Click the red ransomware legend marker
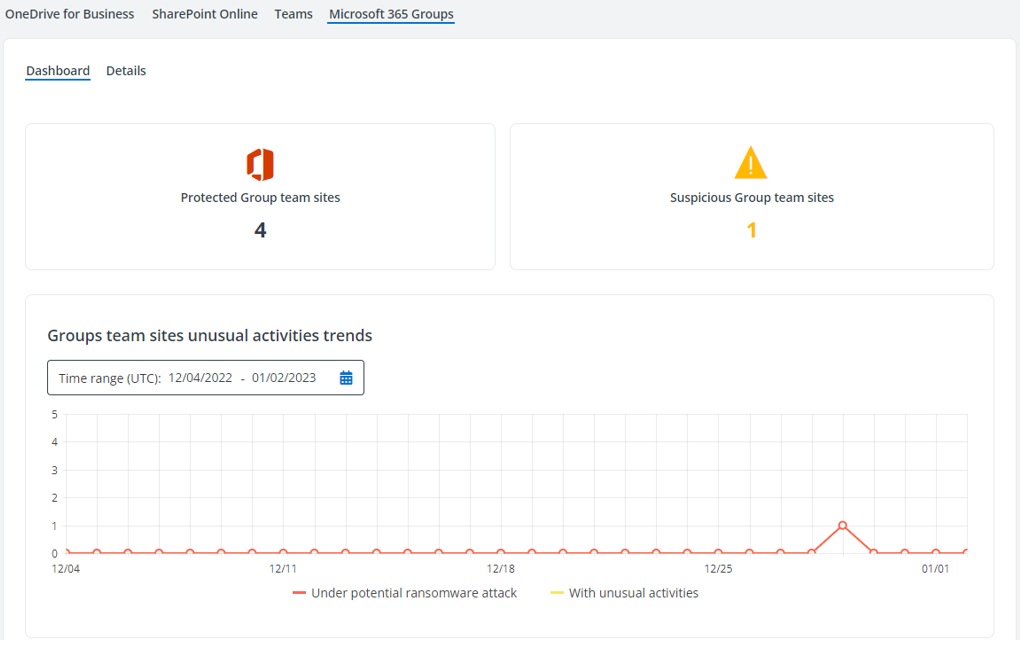Screen dimensions: 1020x646 299,593
